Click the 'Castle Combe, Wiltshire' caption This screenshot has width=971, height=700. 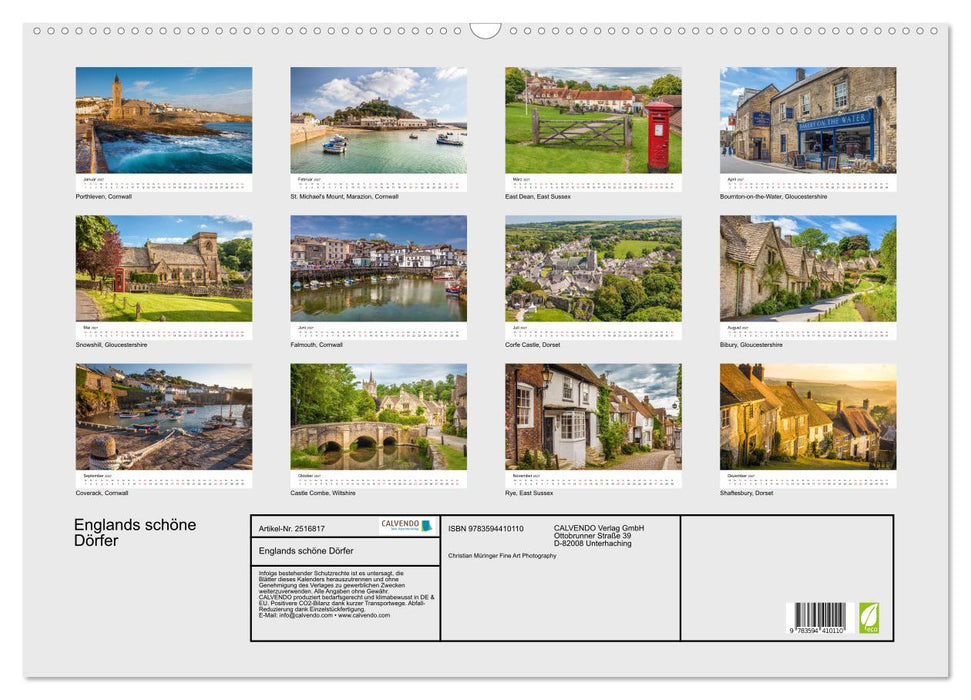[x=323, y=493]
